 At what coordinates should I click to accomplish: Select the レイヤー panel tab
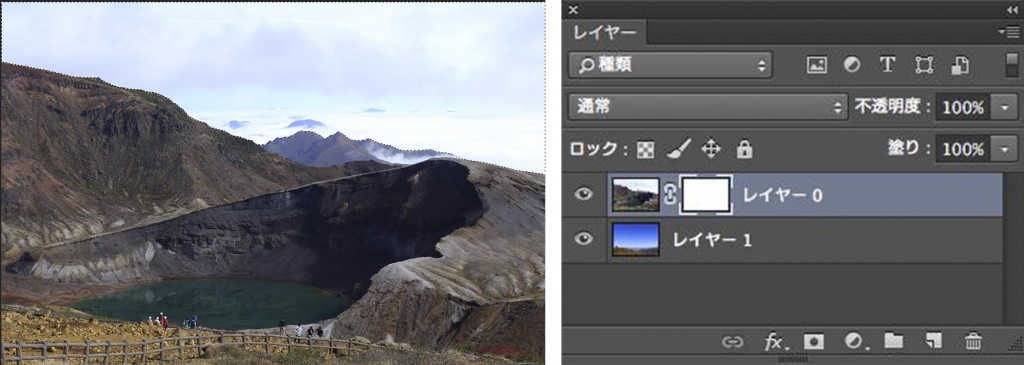pyautogui.click(x=605, y=32)
